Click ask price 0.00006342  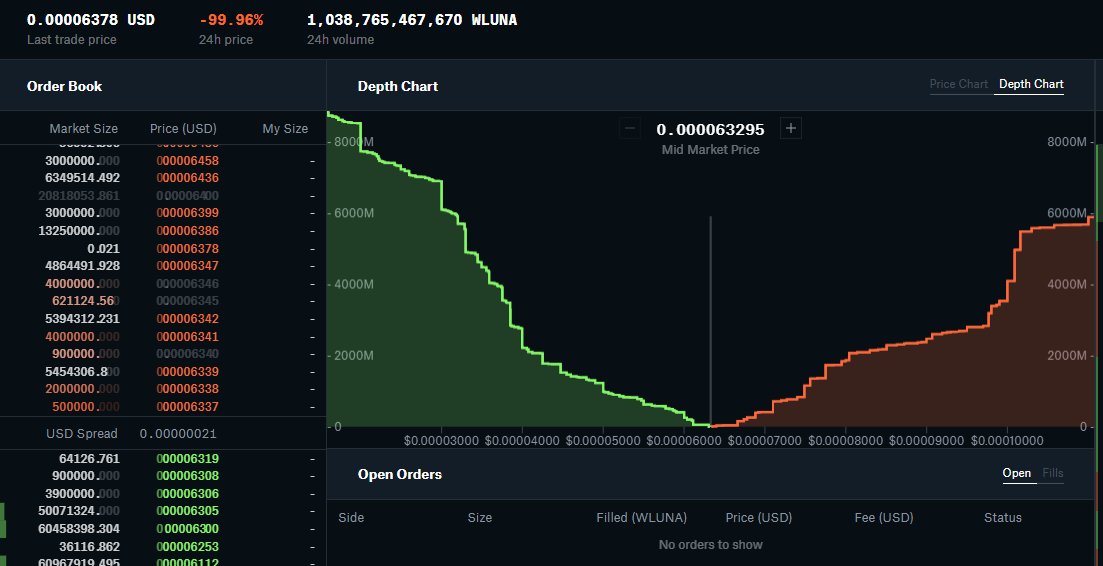tap(187, 319)
